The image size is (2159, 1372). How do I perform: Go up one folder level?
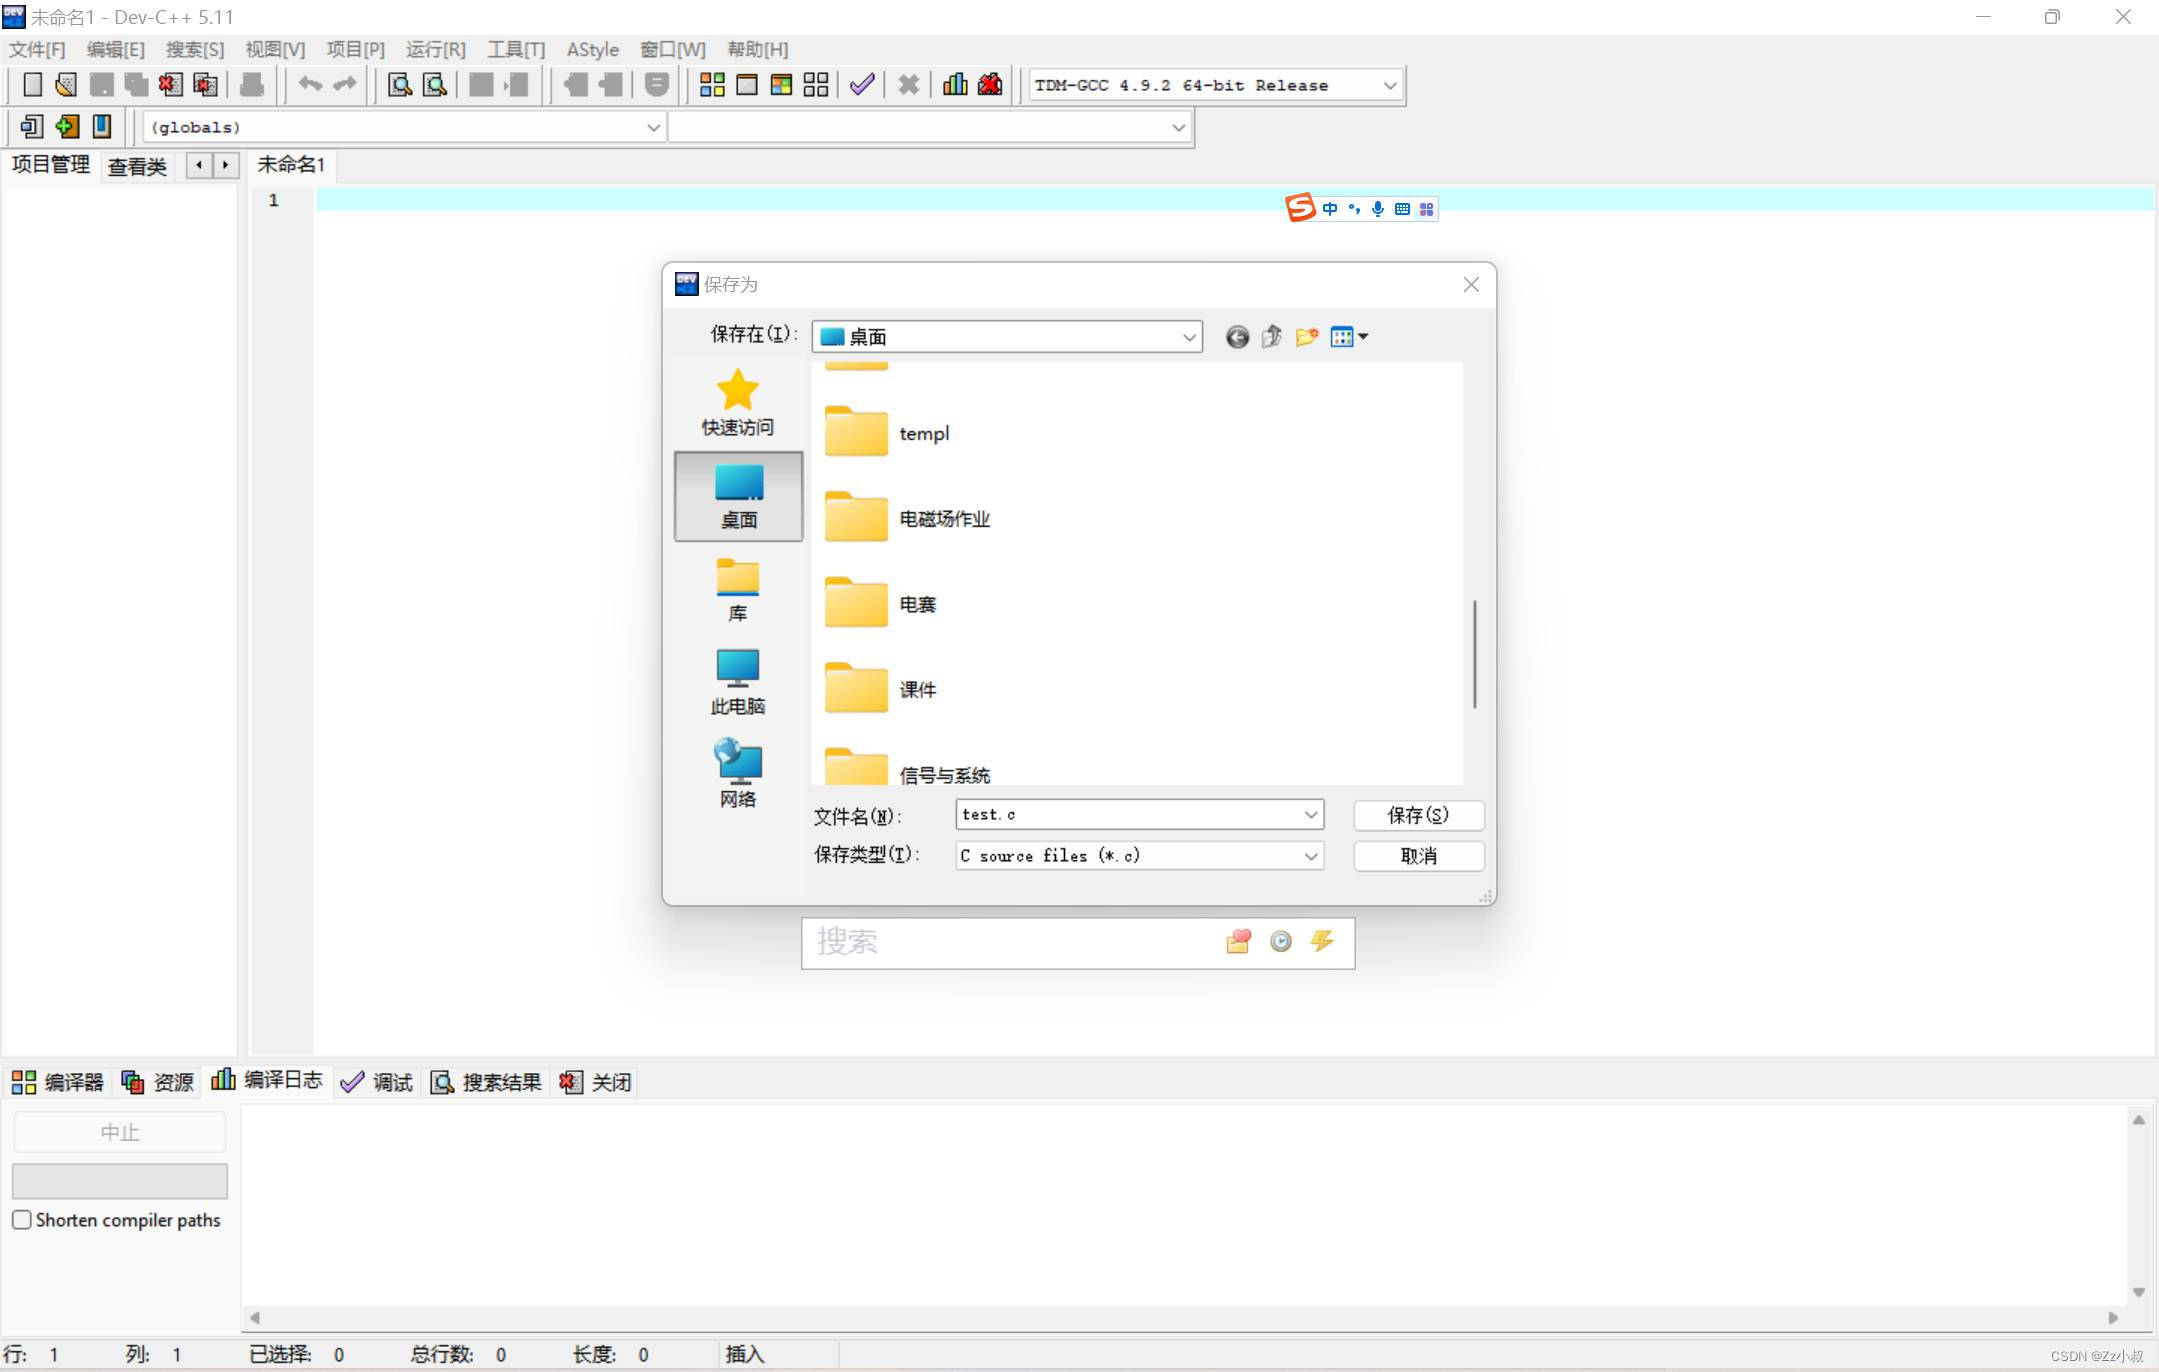click(x=1272, y=337)
